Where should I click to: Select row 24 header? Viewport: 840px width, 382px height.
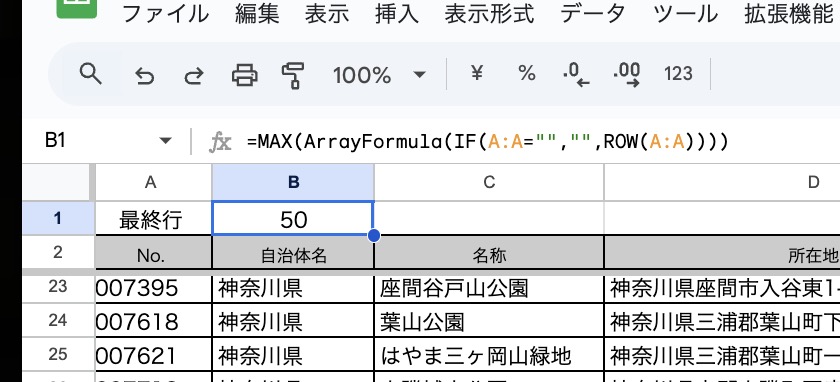tap(58, 320)
